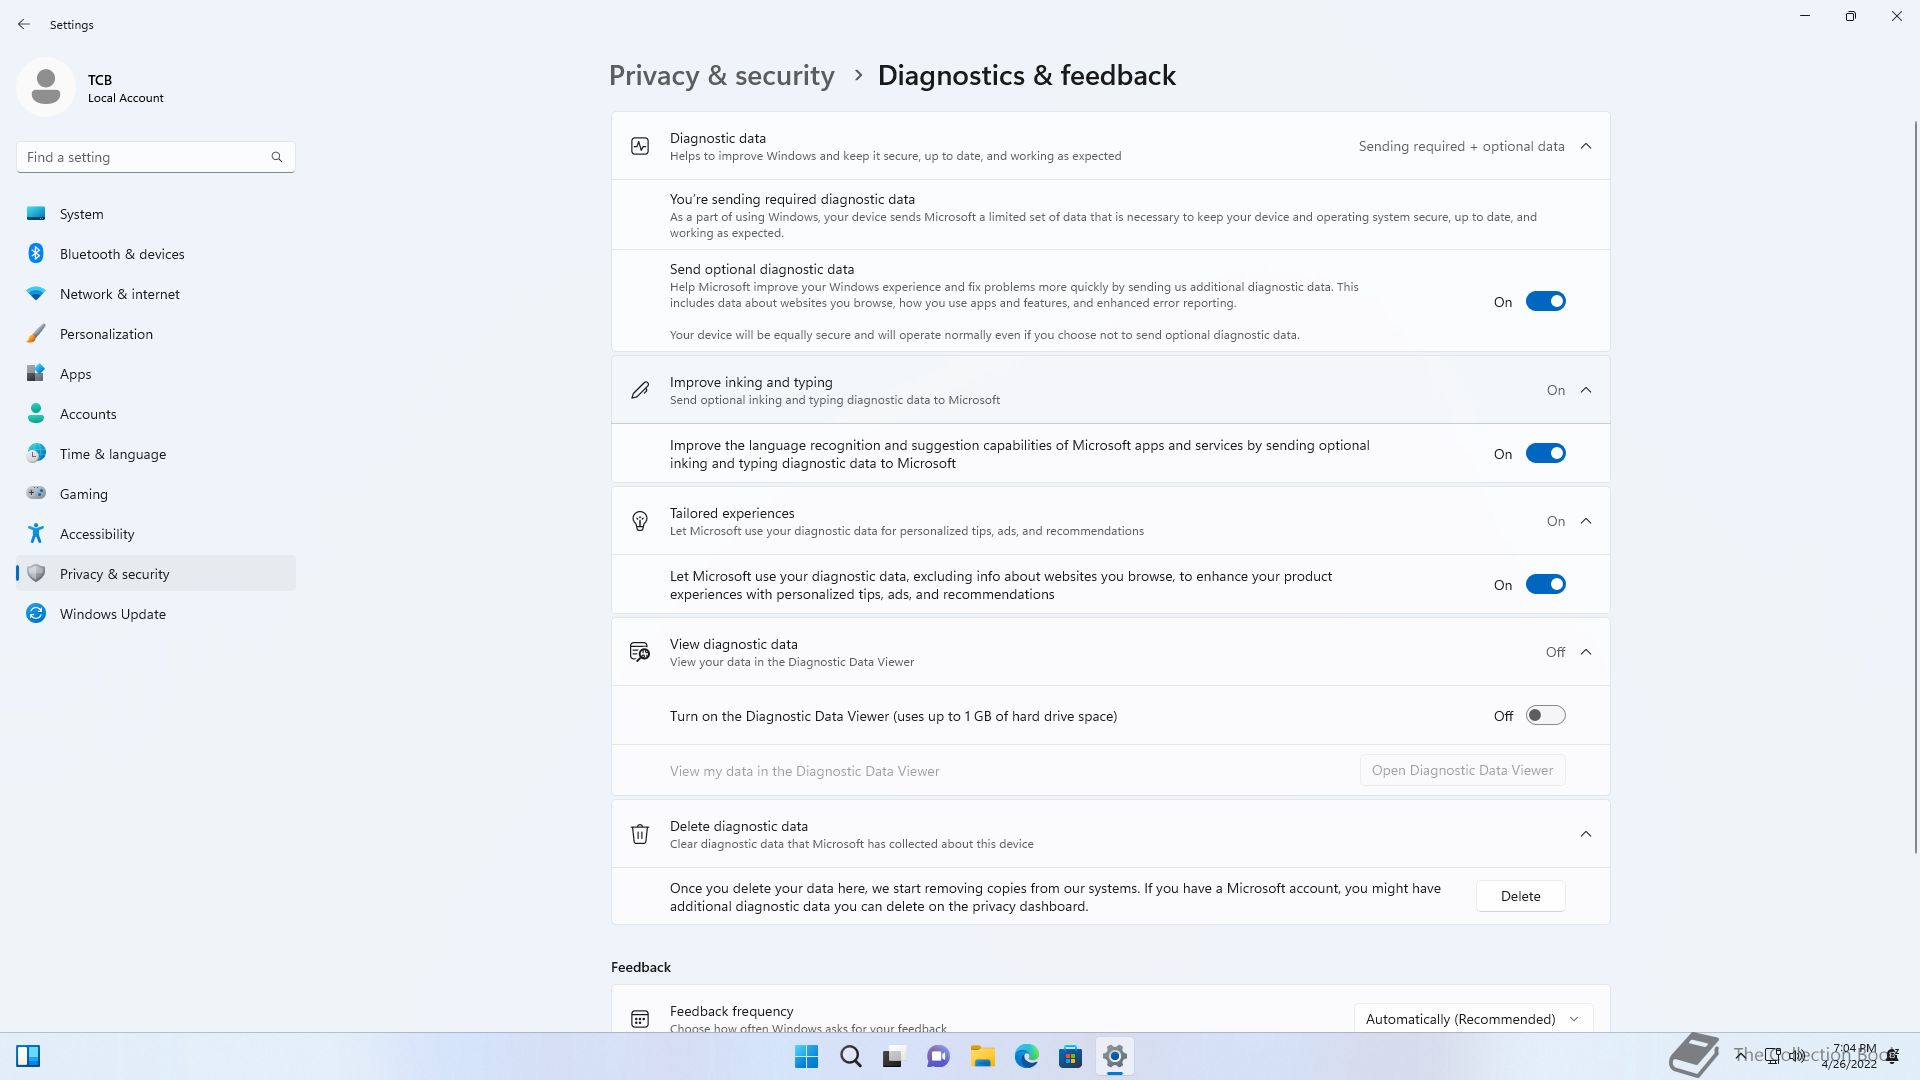Click the Feedback frequency calendar icon
Viewport: 1920px width, 1080px height.
pos(640,1019)
